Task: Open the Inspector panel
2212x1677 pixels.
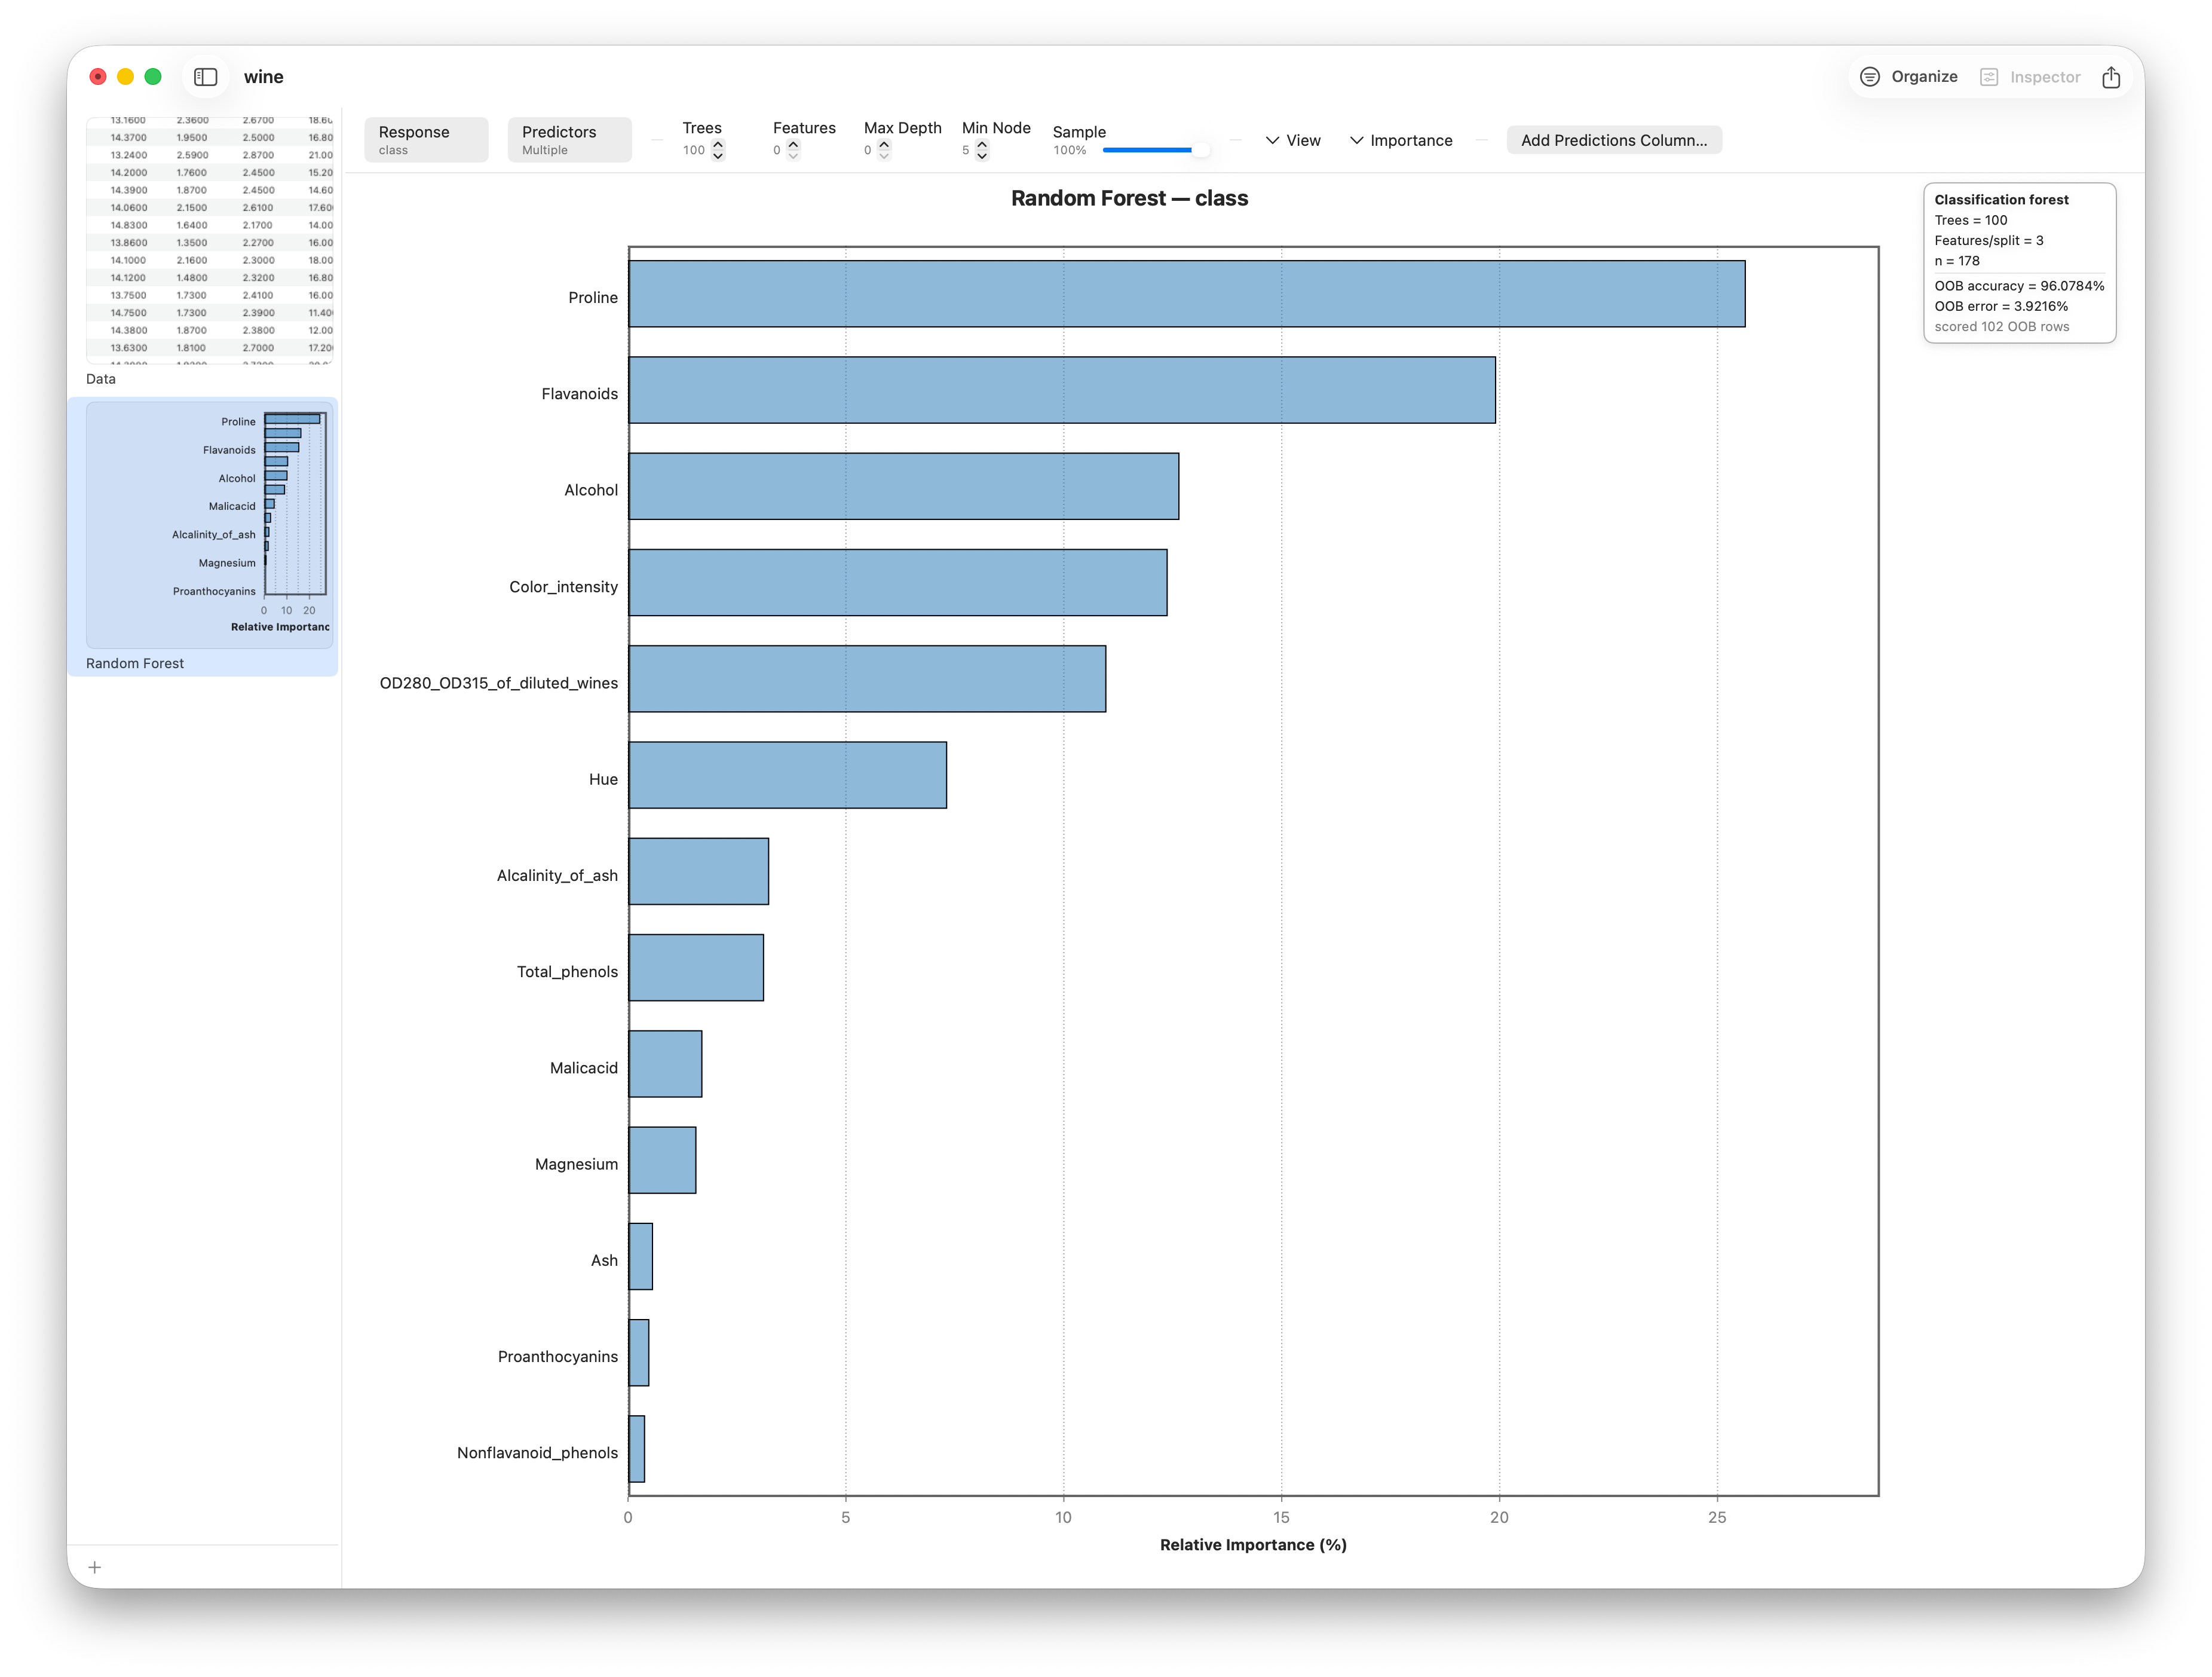Action: [x=2030, y=77]
